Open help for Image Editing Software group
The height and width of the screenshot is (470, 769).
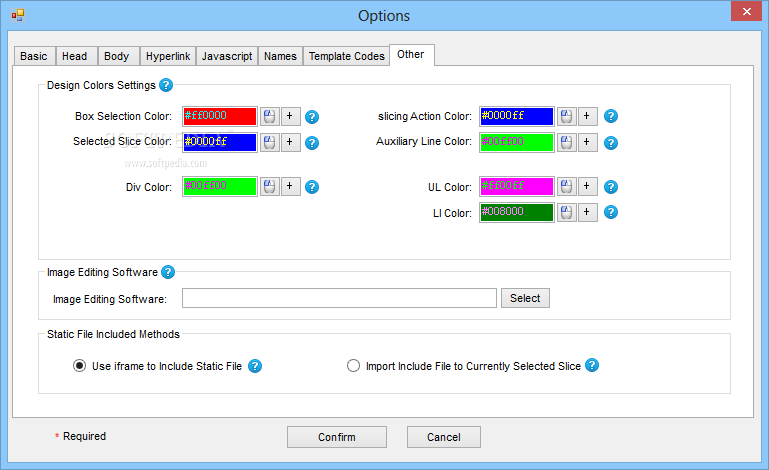[x=168, y=272]
